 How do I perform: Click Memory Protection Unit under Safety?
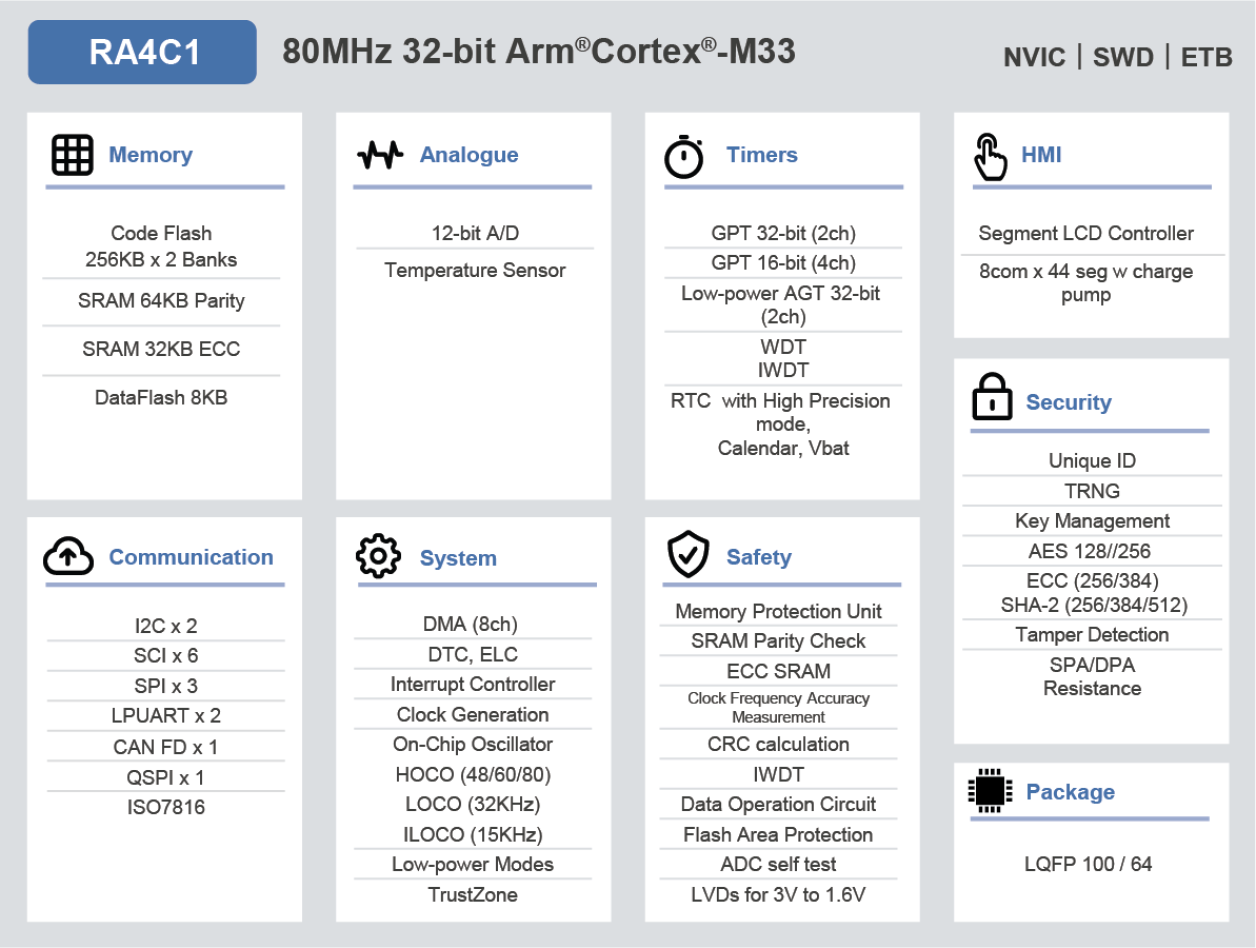pos(778,611)
